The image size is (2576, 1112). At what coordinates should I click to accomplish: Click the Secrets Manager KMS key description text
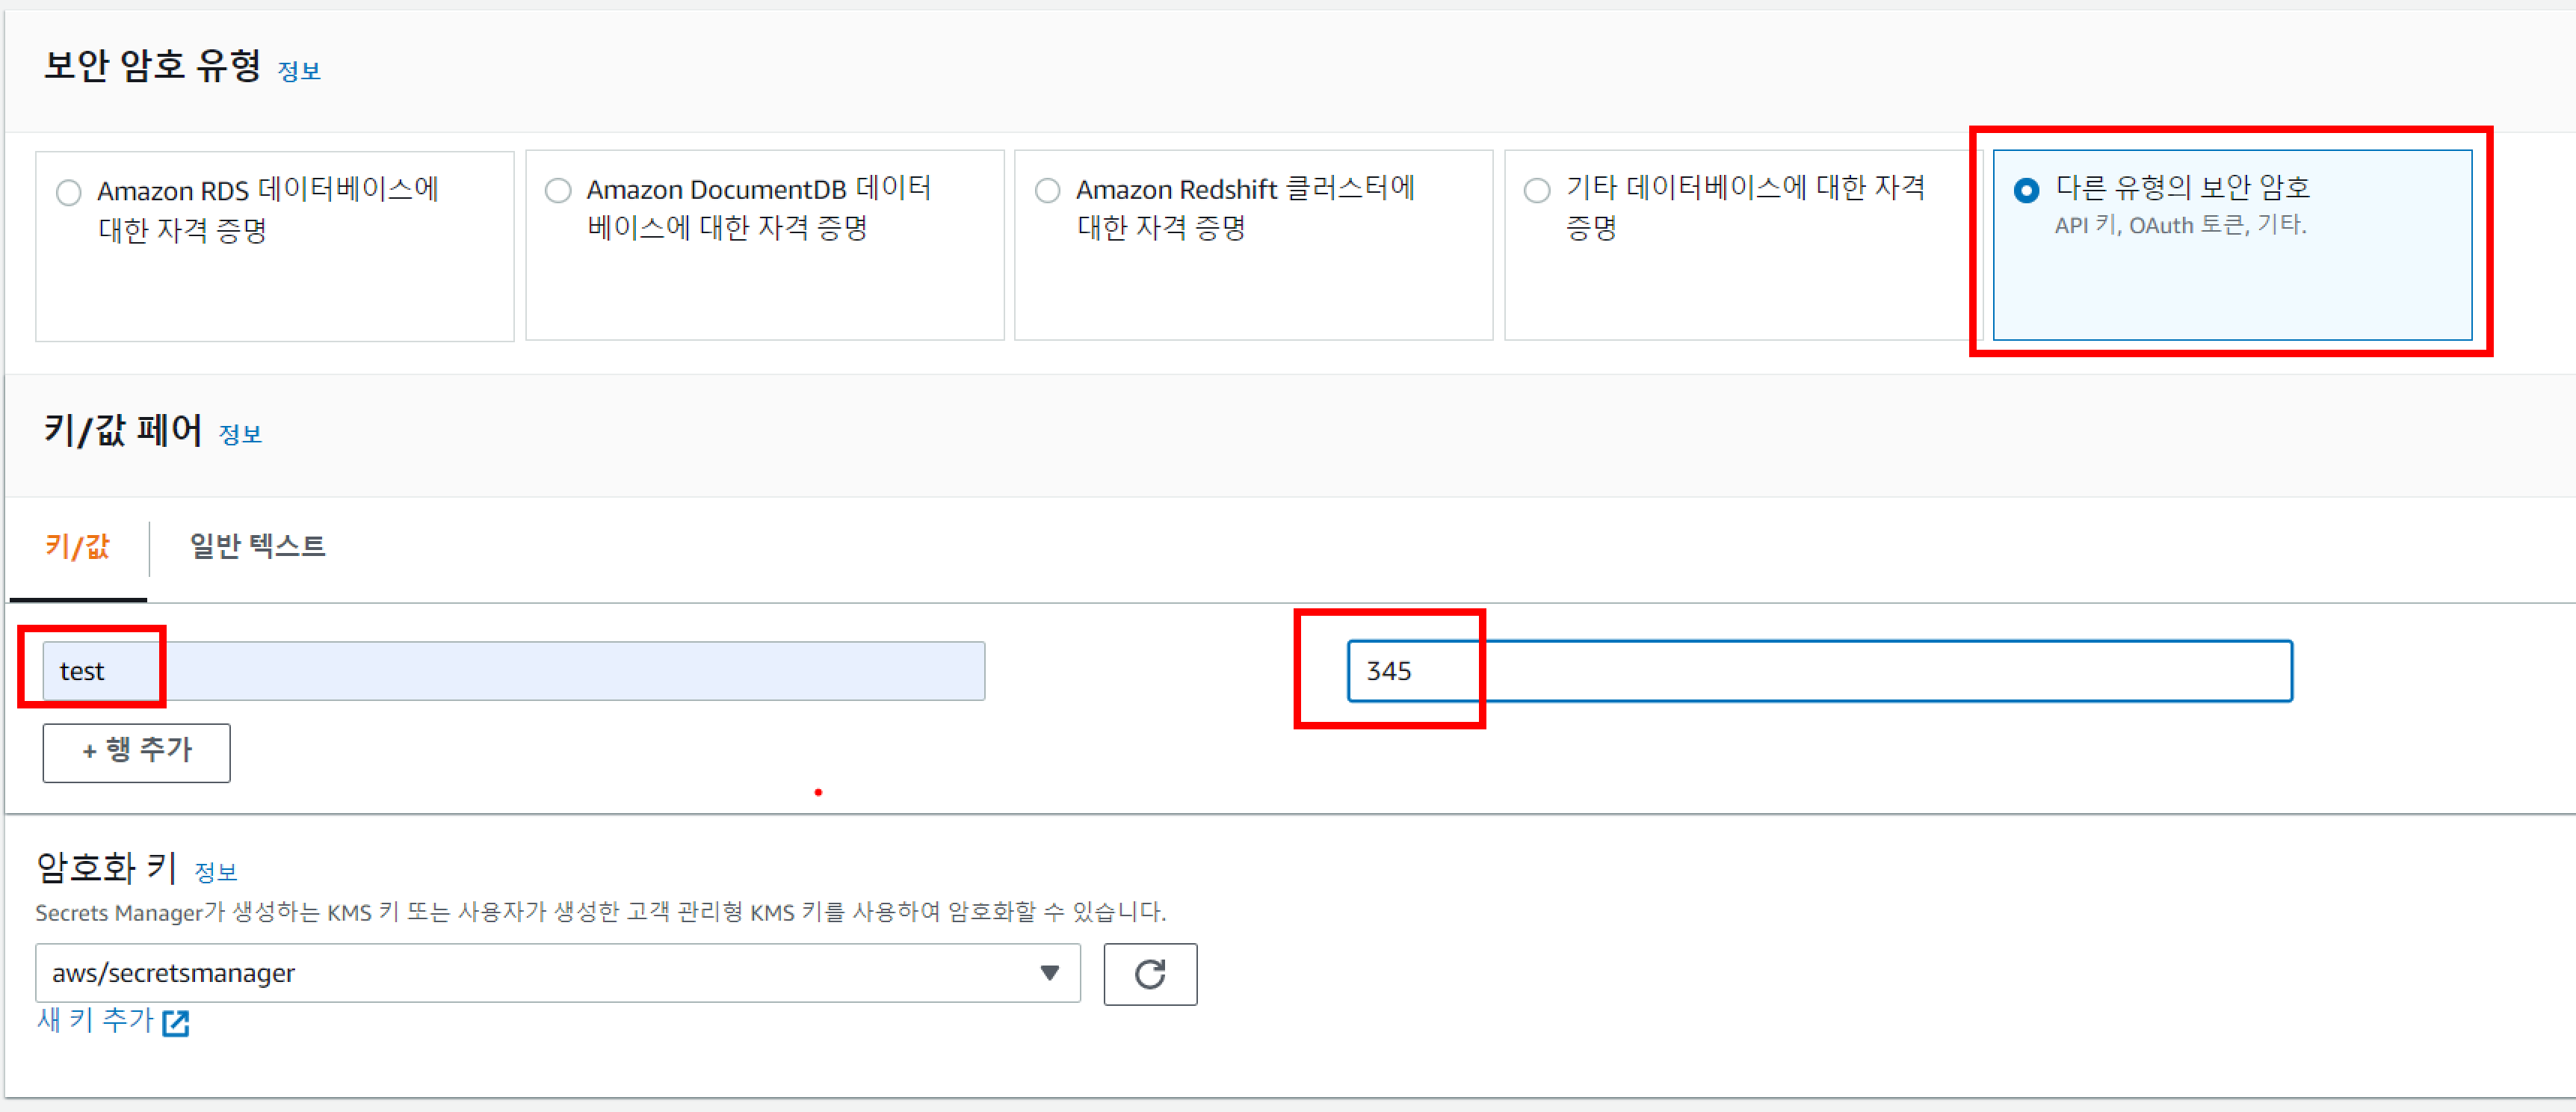point(600,912)
